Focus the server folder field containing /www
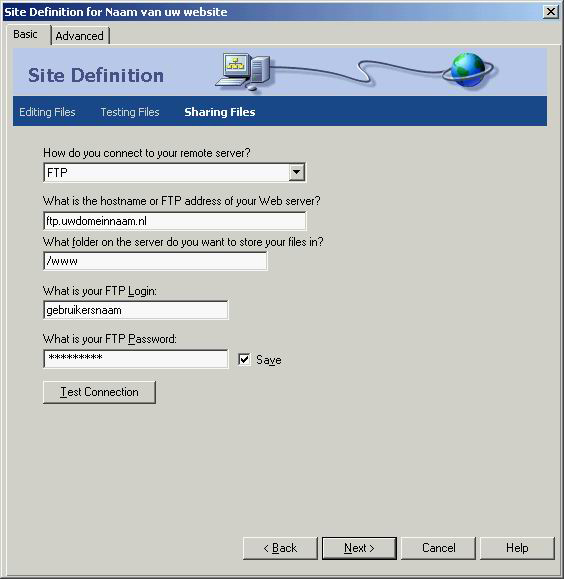The width and height of the screenshot is (564, 579). pos(155,261)
